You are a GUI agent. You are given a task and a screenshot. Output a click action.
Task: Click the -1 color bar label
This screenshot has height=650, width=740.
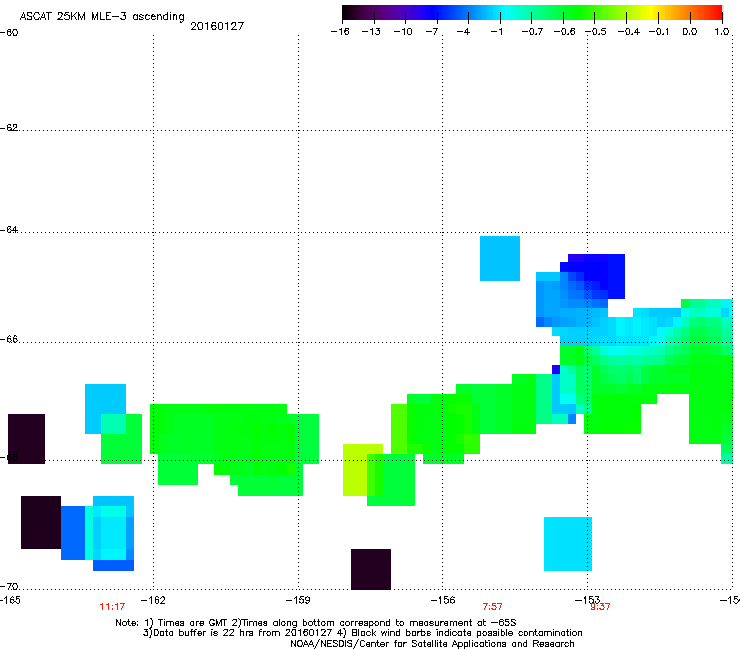coord(496,32)
